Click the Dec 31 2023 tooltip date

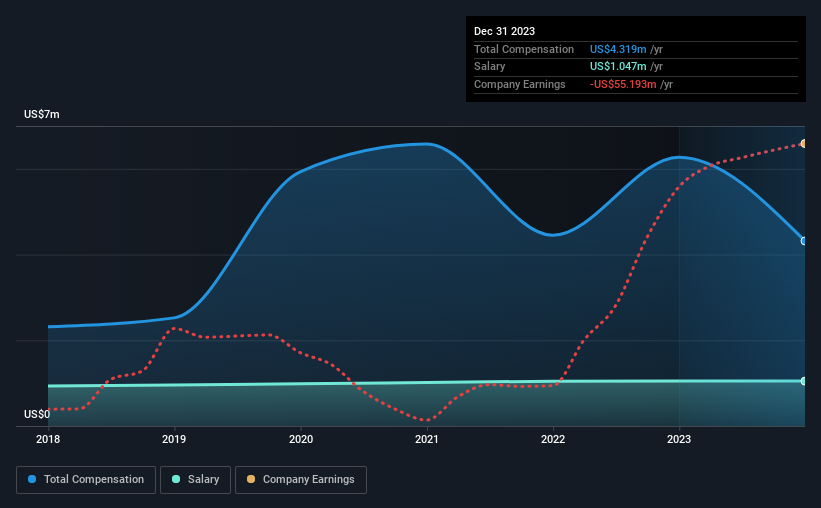(504, 31)
